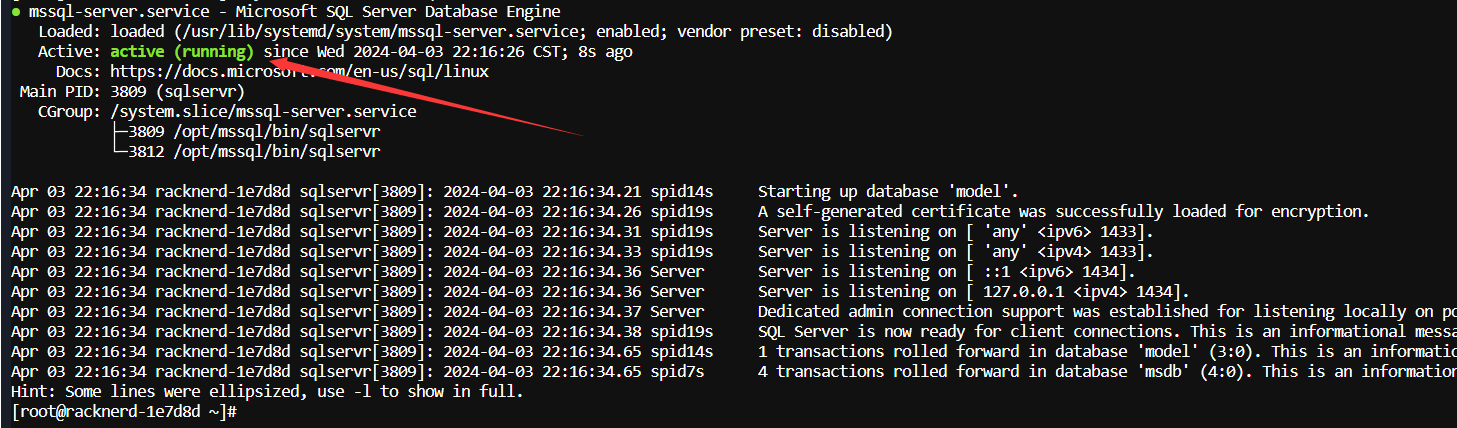Select the 3809 sqlservr process tree entry

[254, 131]
